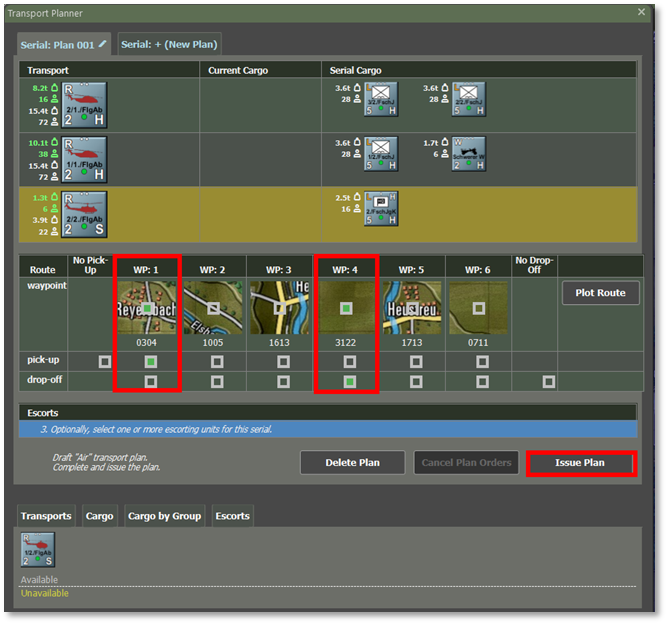Click the pencil icon to rename Plan 001
667x624 pixels.
click(102, 44)
